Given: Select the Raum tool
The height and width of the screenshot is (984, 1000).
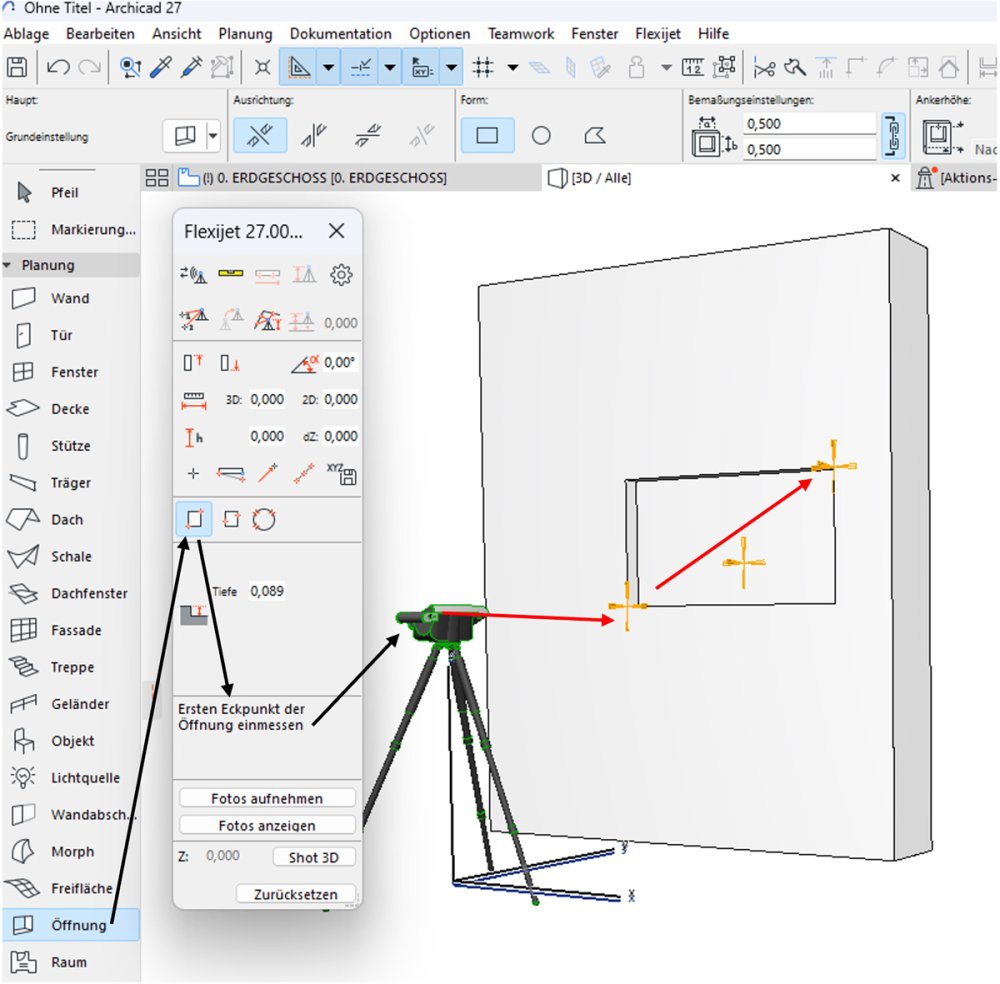Looking at the screenshot, I should tap(70, 962).
